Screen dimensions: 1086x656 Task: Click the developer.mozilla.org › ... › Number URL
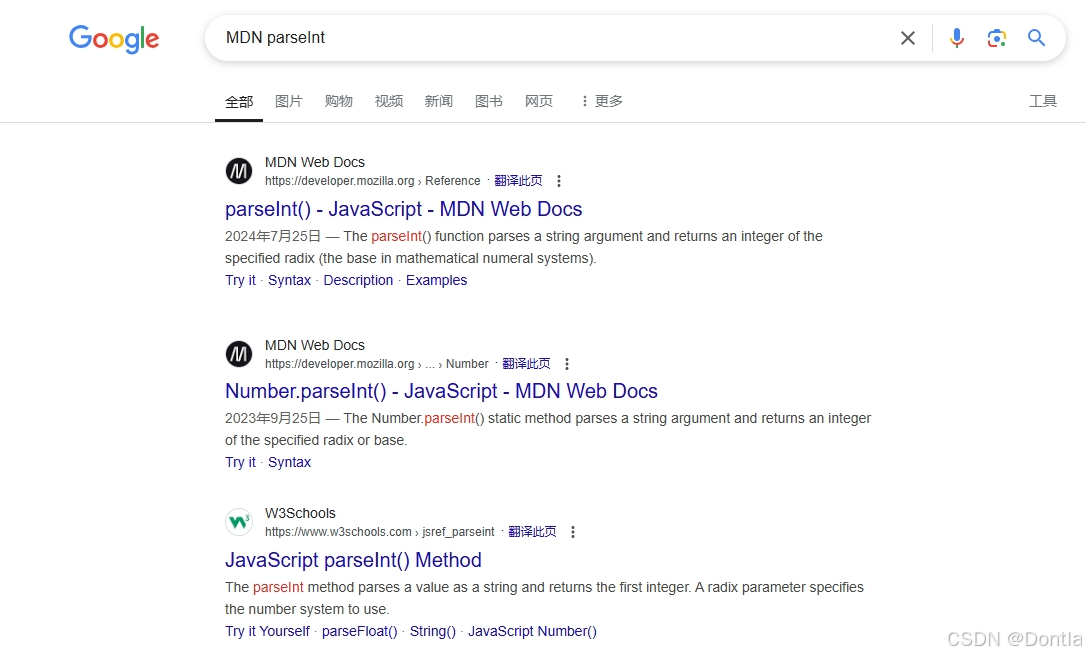[377, 364]
